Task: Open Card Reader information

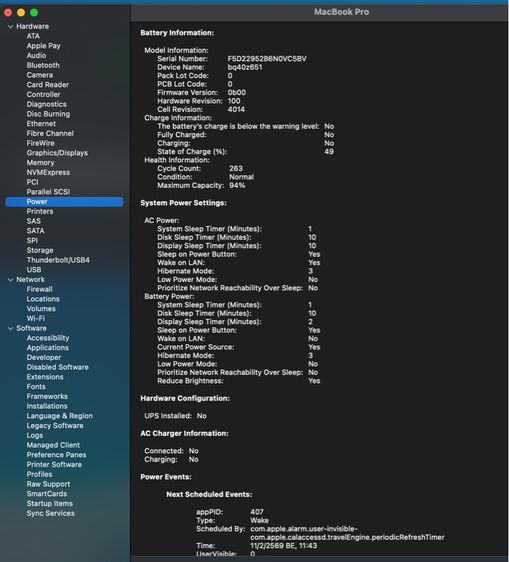Action: point(48,85)
